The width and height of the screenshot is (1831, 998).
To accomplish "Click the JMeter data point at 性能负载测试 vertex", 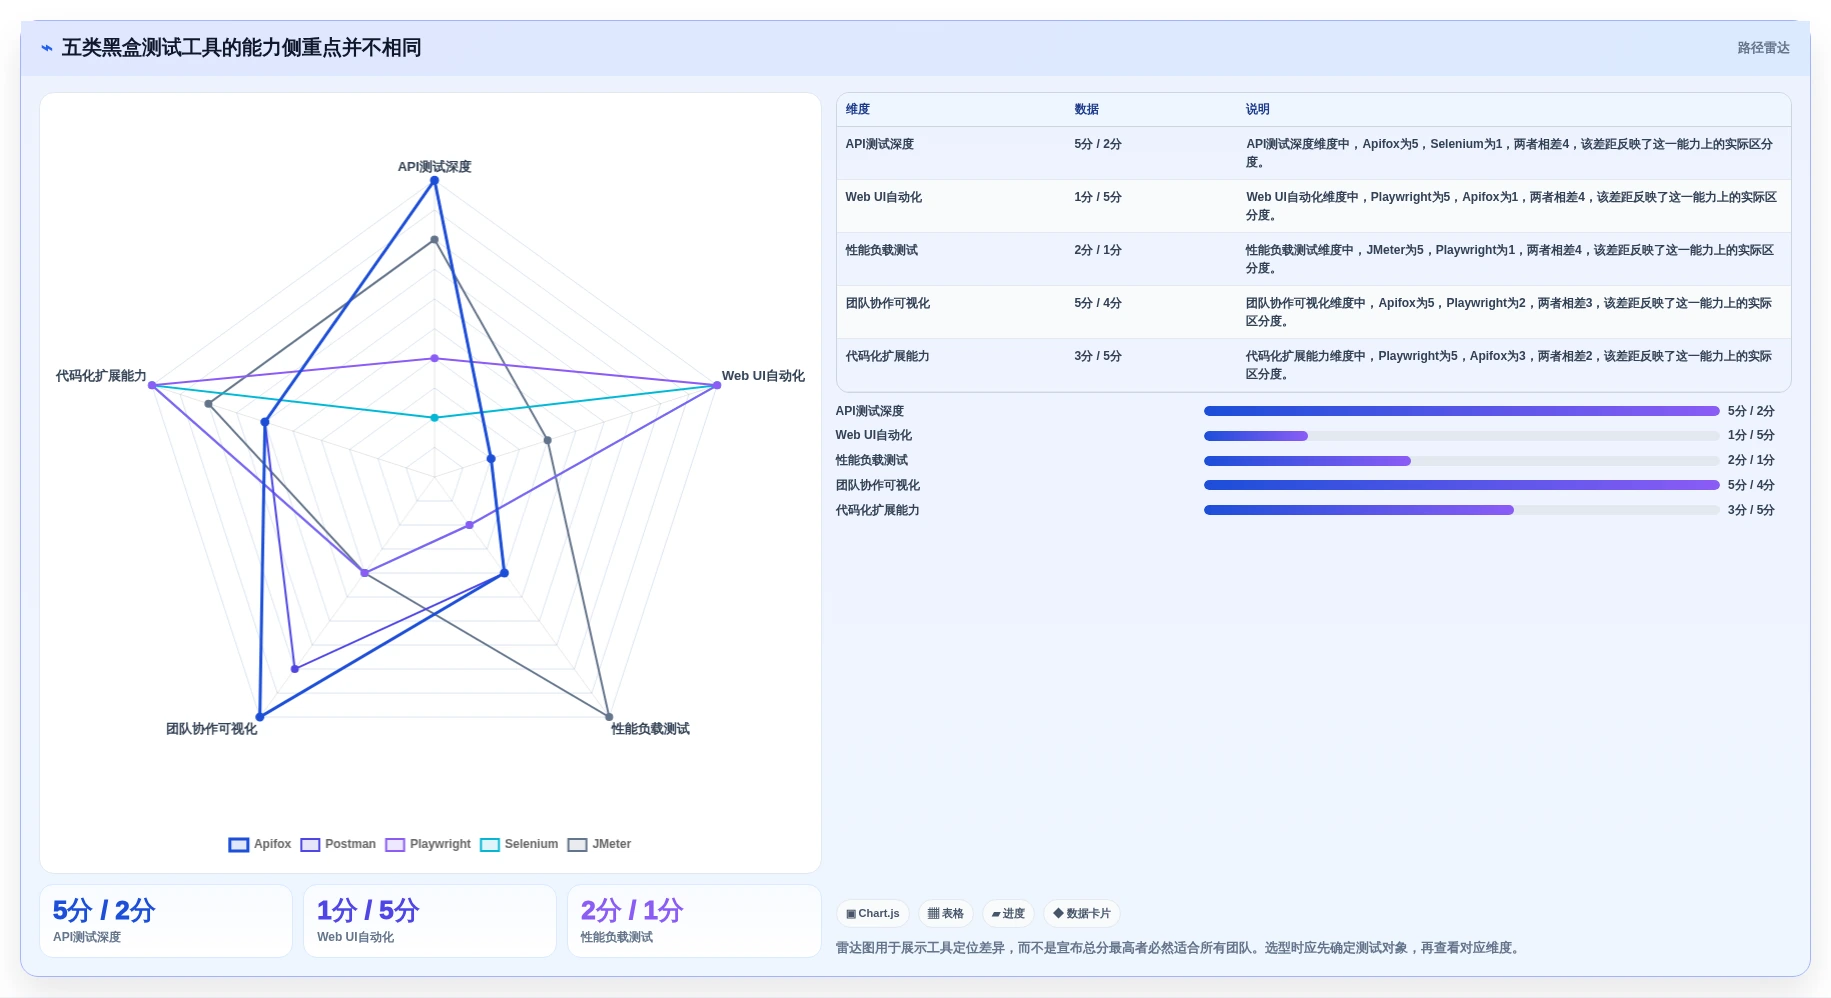I will click(x=609, y=717).
